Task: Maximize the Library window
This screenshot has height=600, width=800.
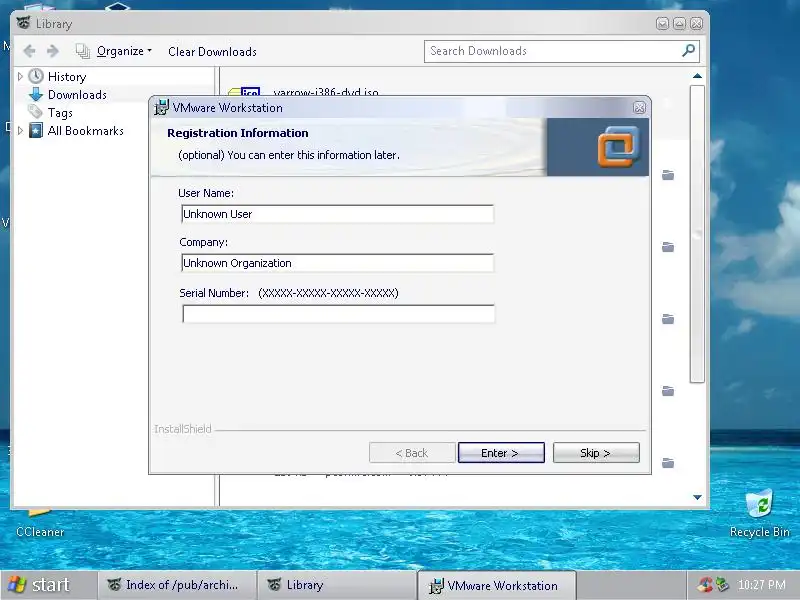Action: click(x=679, y=23)
